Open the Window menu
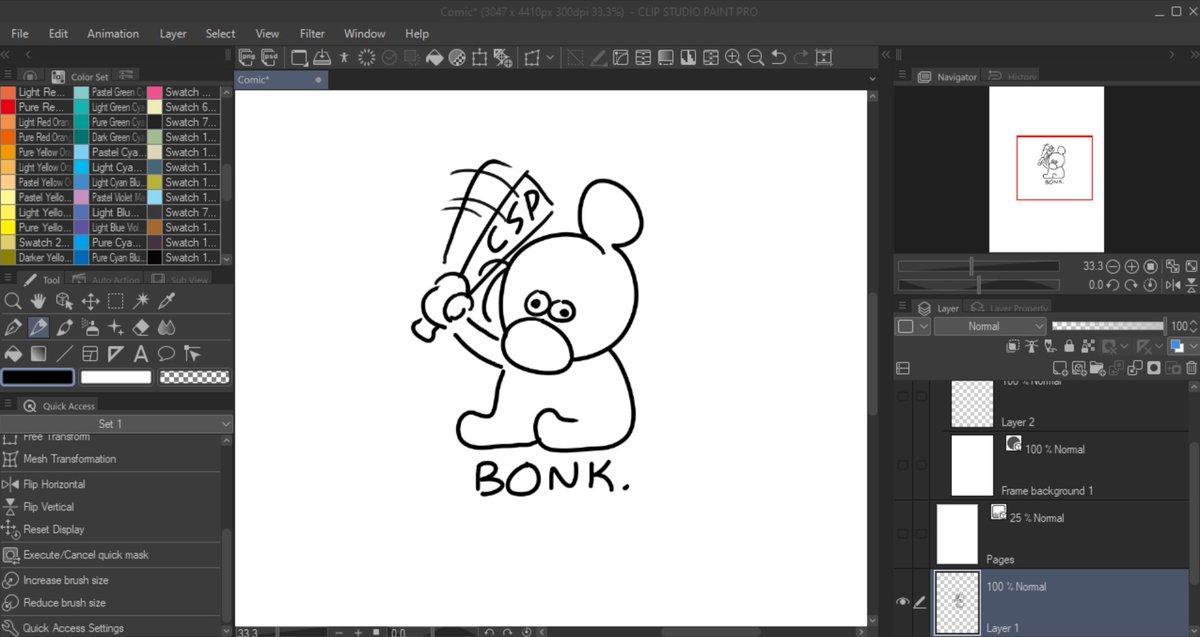1200x637 pixels. 364,33
